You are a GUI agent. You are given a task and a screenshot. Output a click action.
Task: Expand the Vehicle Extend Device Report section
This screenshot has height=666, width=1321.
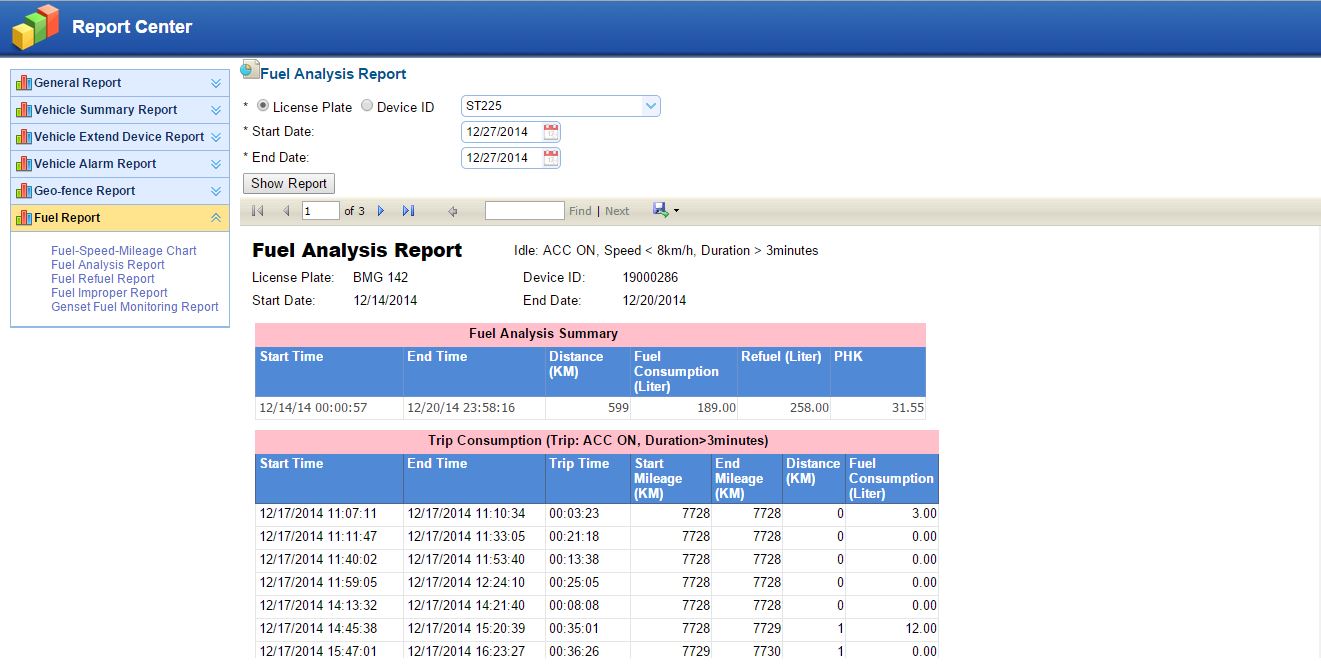[216, 137]
